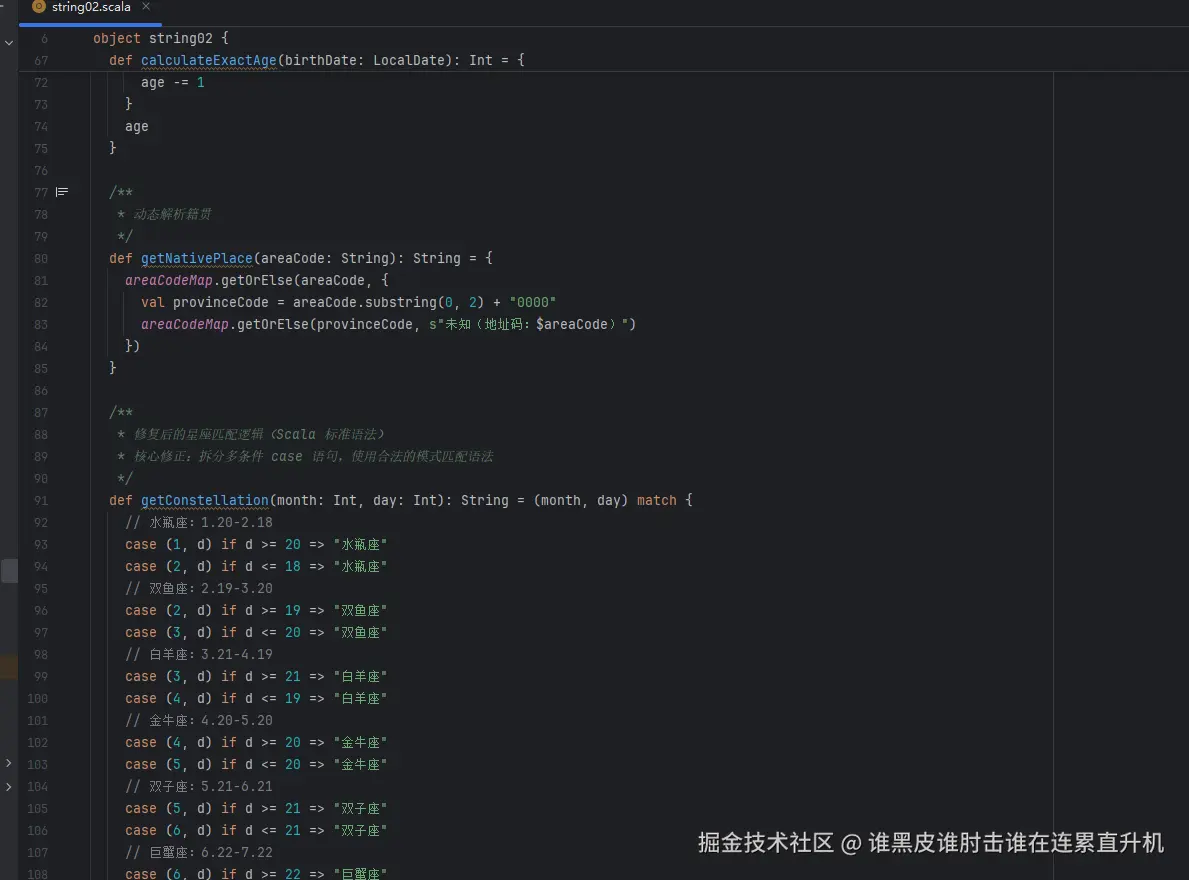
Task: Click 'age -= 1' on line 72
Action: 172,82
